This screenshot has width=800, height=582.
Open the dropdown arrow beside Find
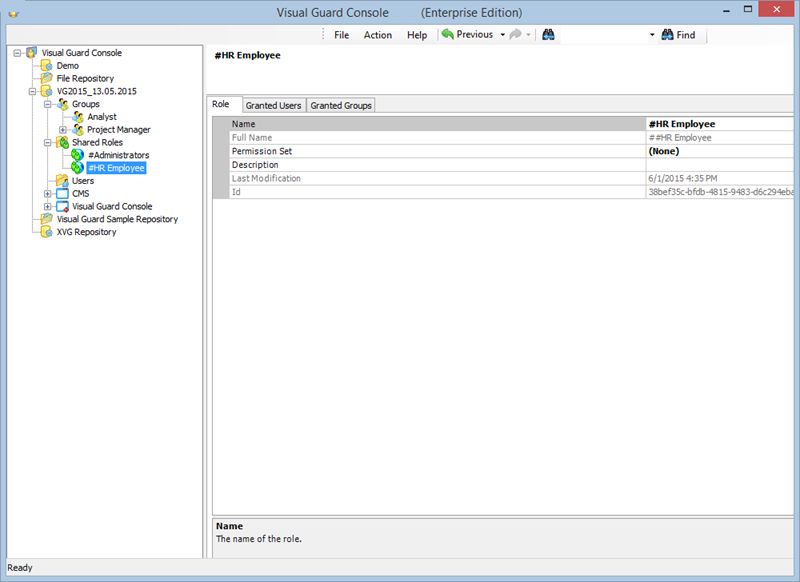[x=652, y=35]
